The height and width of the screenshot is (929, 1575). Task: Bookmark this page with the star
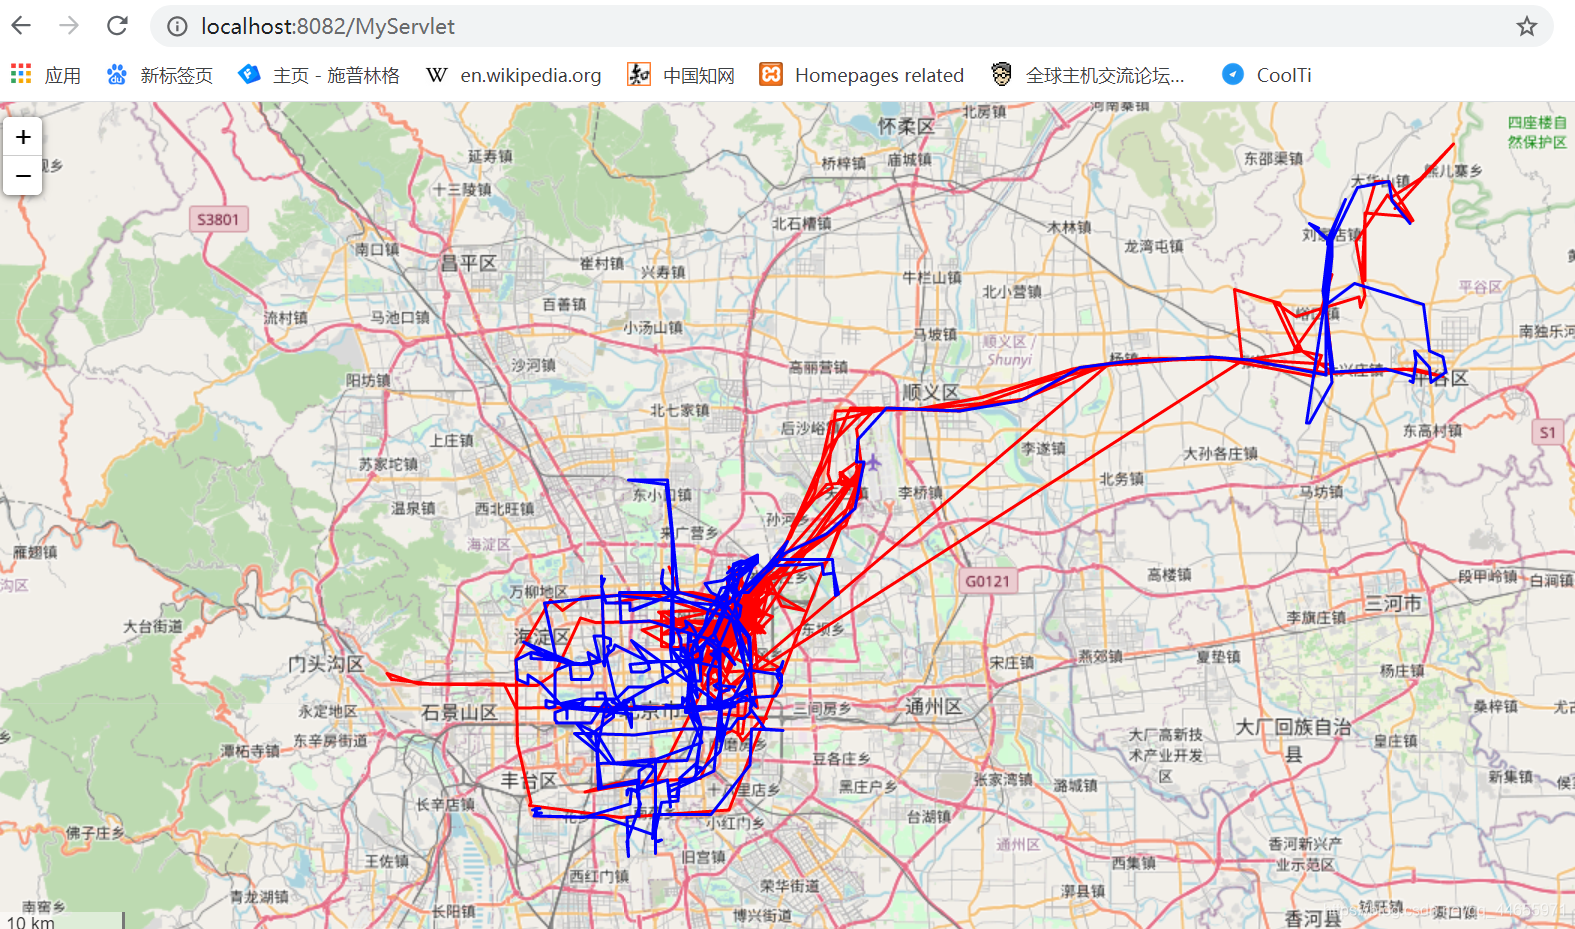(1526, 27)
